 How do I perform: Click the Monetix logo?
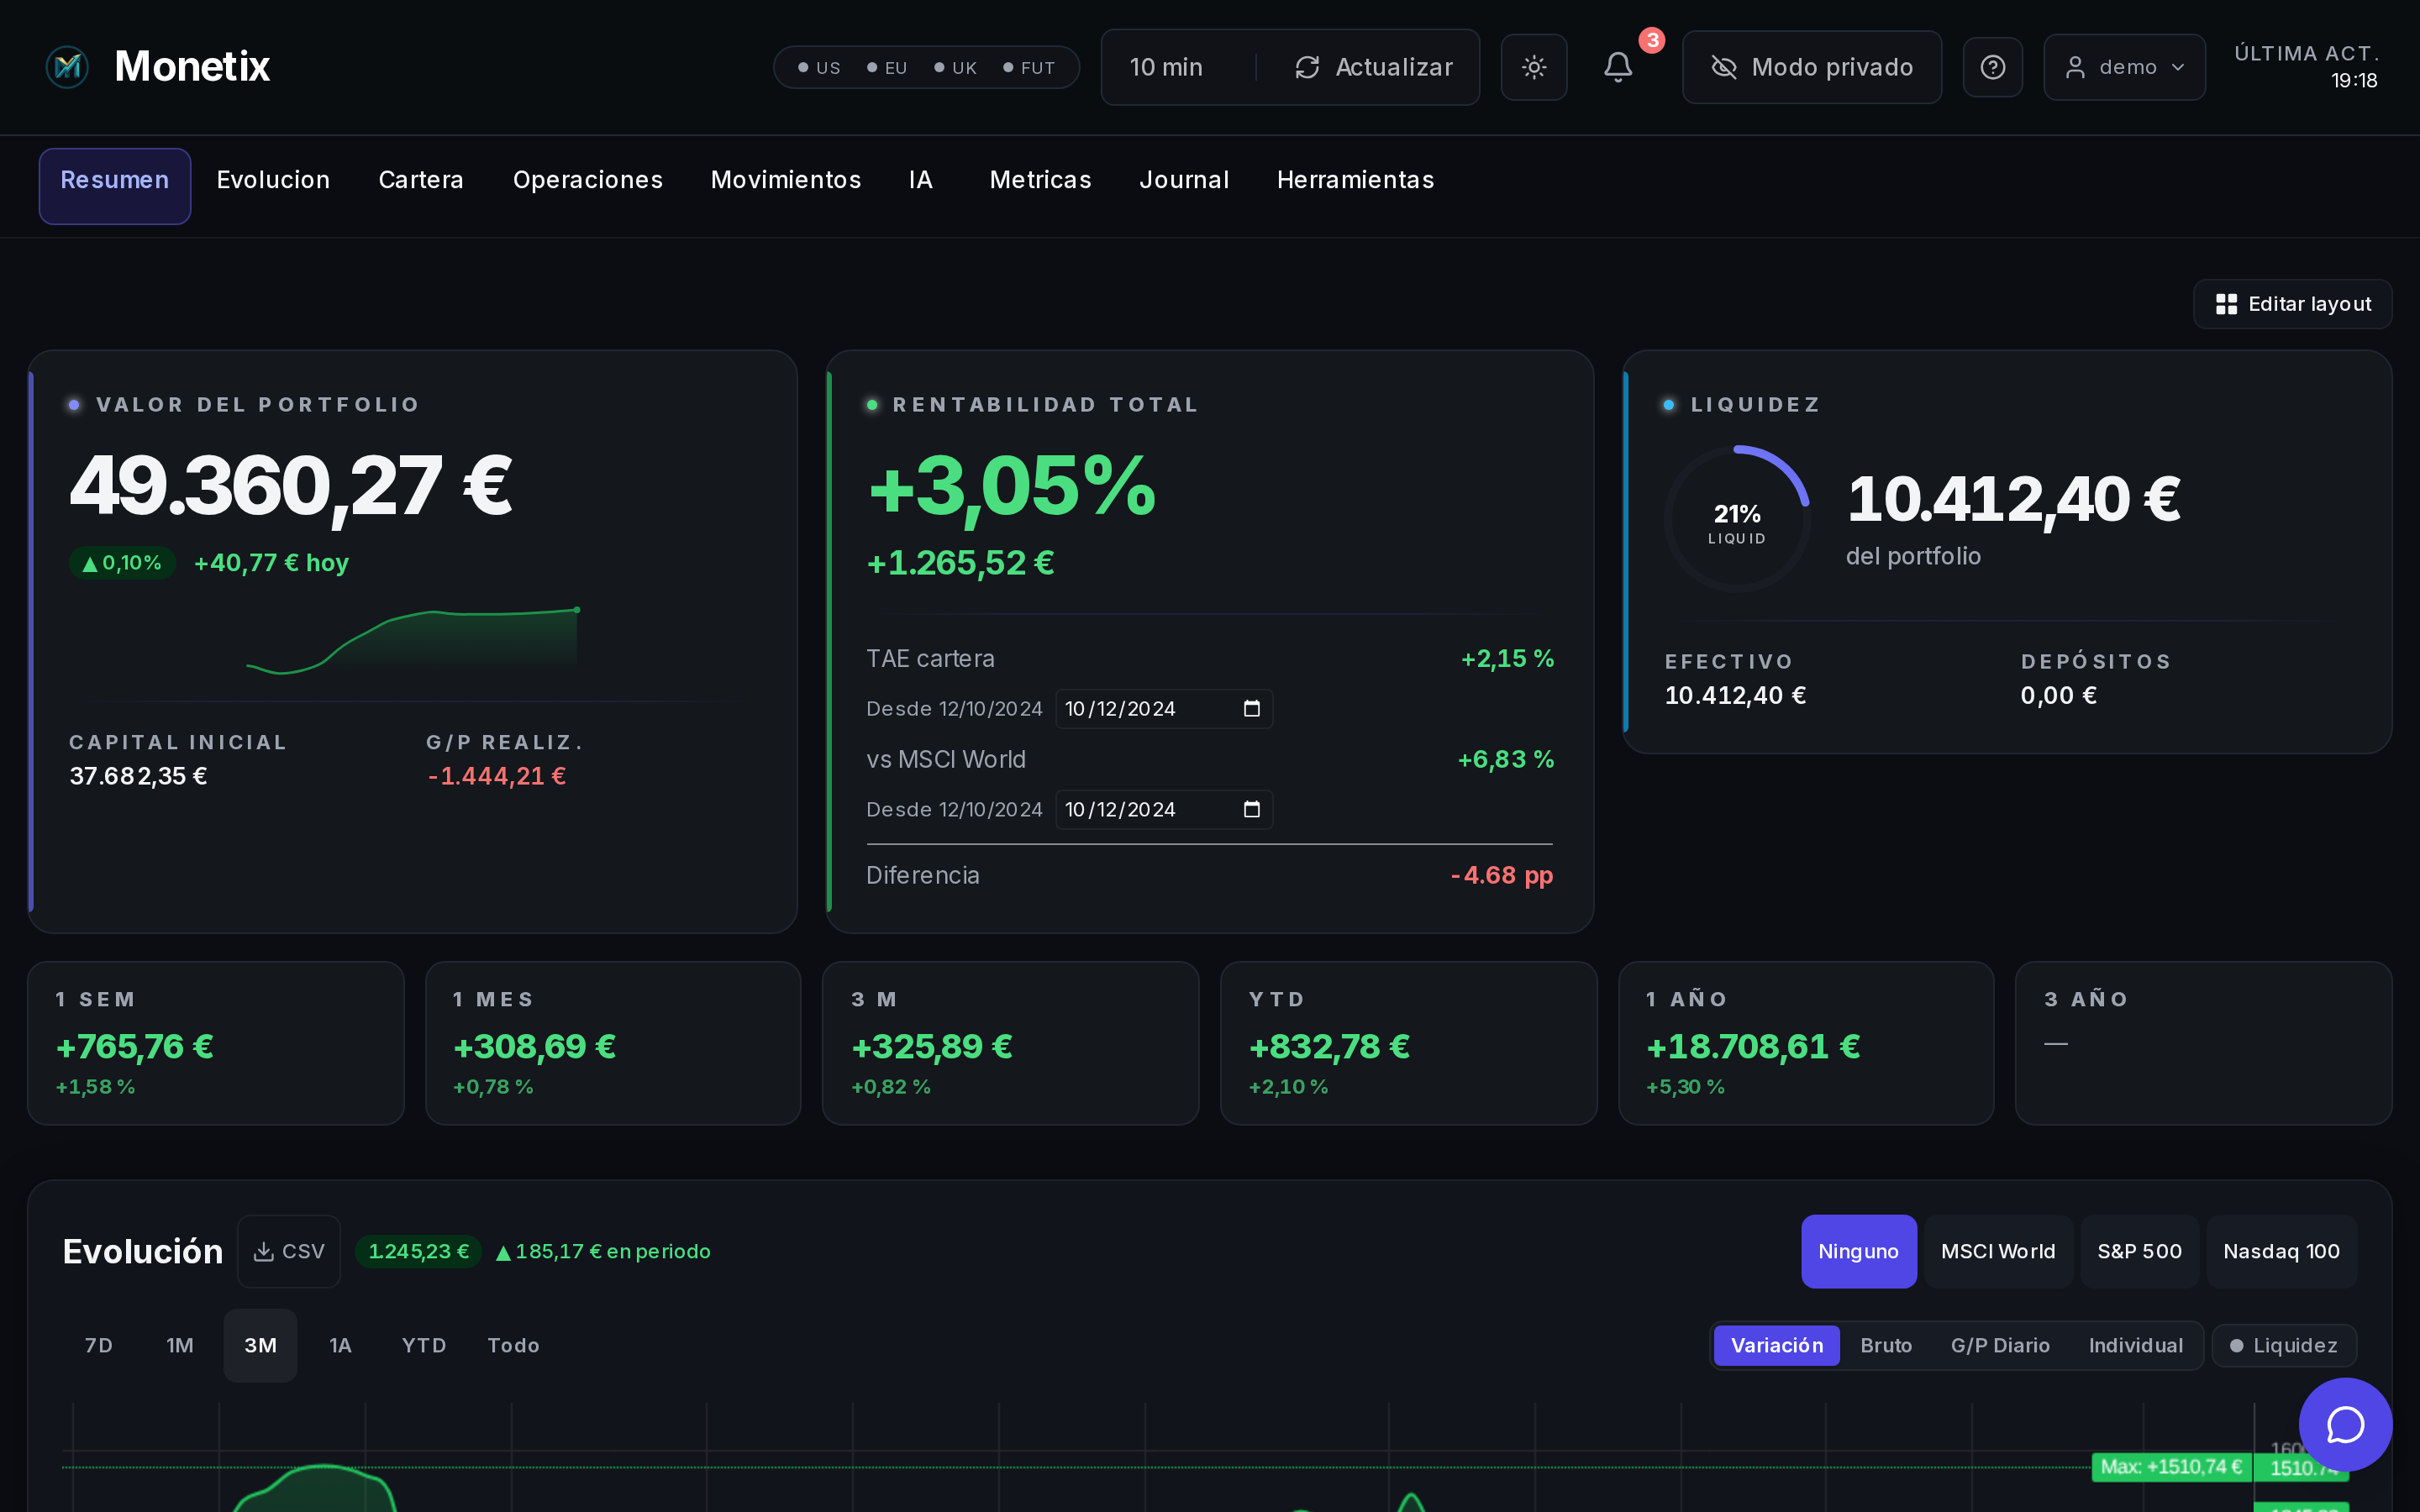tap(66, 66)
